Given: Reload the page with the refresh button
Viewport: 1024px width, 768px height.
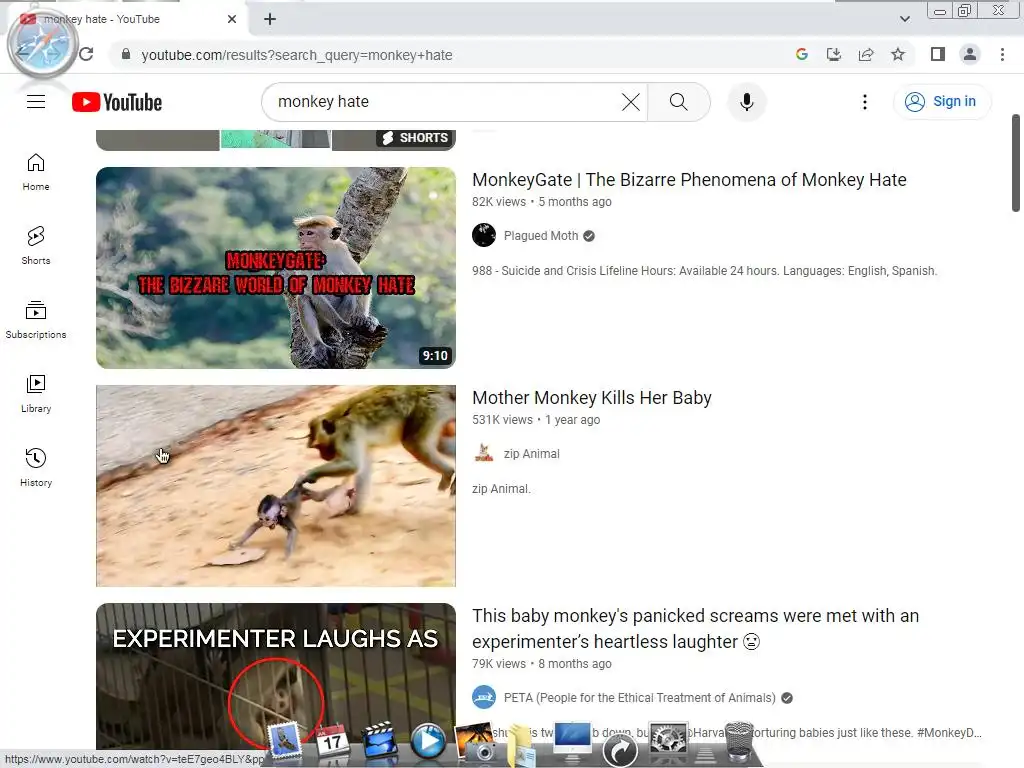Looking at the screenshot, I should pyautogui.click(x=86, y=54).
